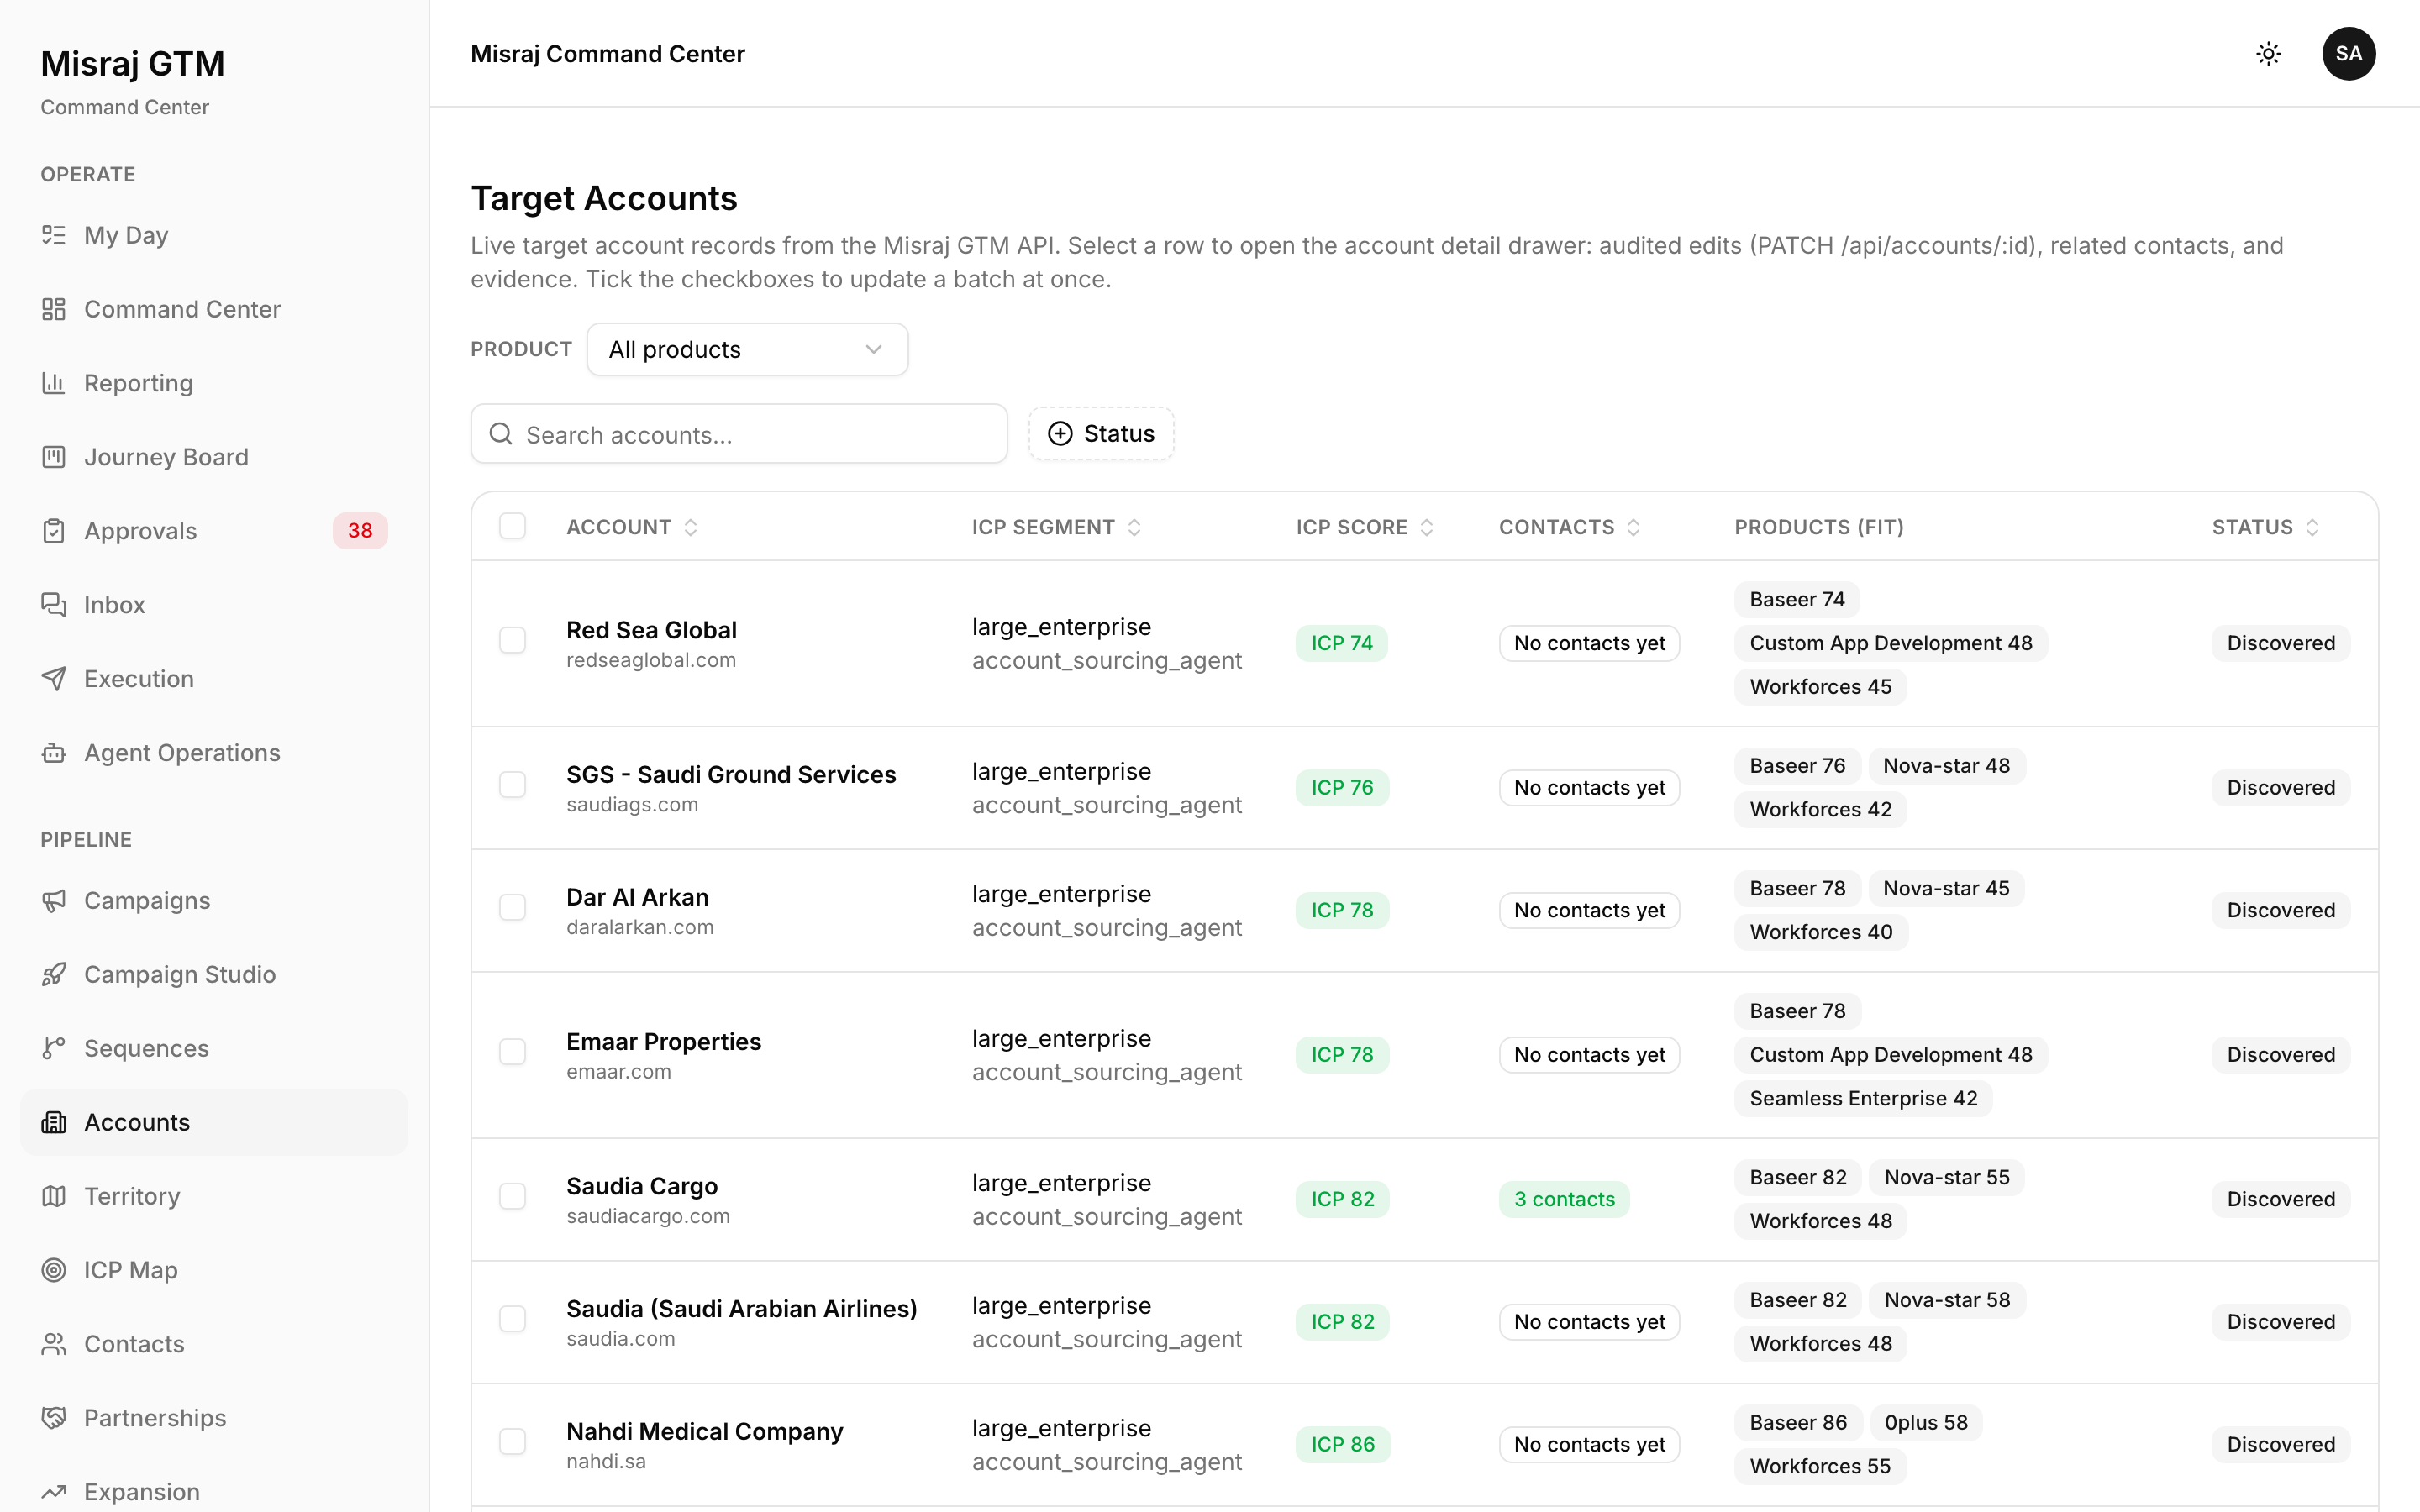Click the Command Center grid icon
2420x1512 pixels.
54,309
